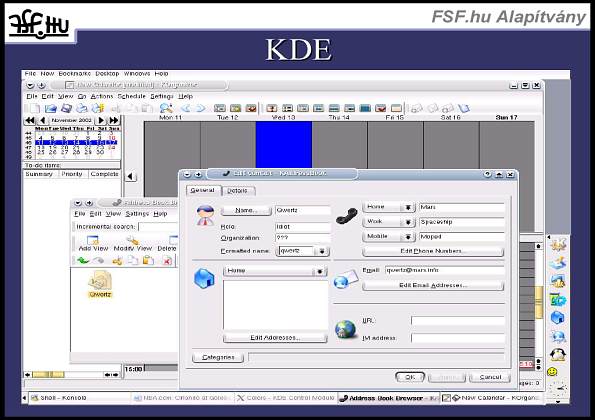
Task: Switch to Address Book Browser taskbar entry
Action: click(389, 398)
